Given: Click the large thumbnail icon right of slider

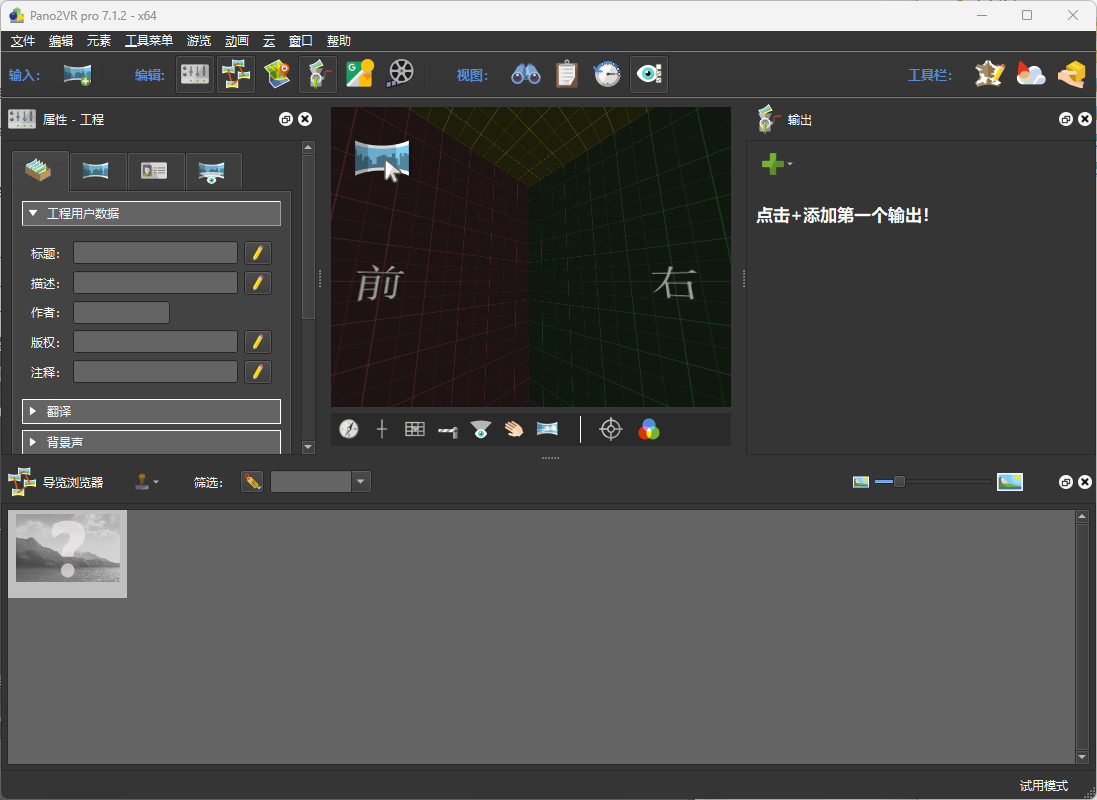Looking at the screenshot, I should pos(1010,482).
